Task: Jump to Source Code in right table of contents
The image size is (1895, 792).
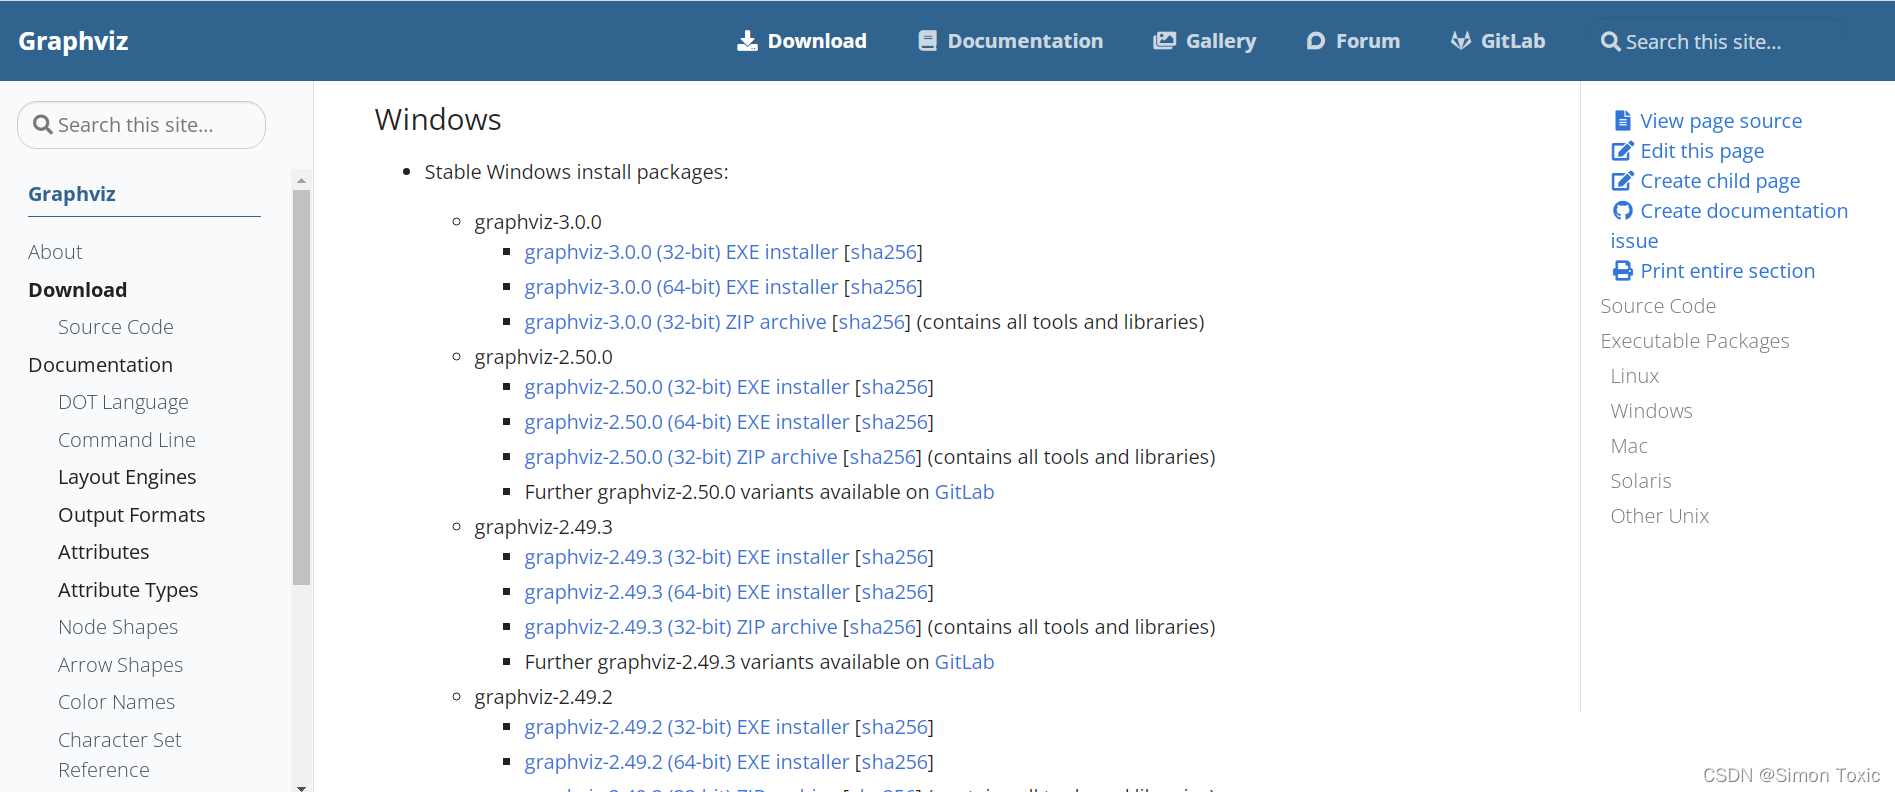Action: pos(1658,306)
